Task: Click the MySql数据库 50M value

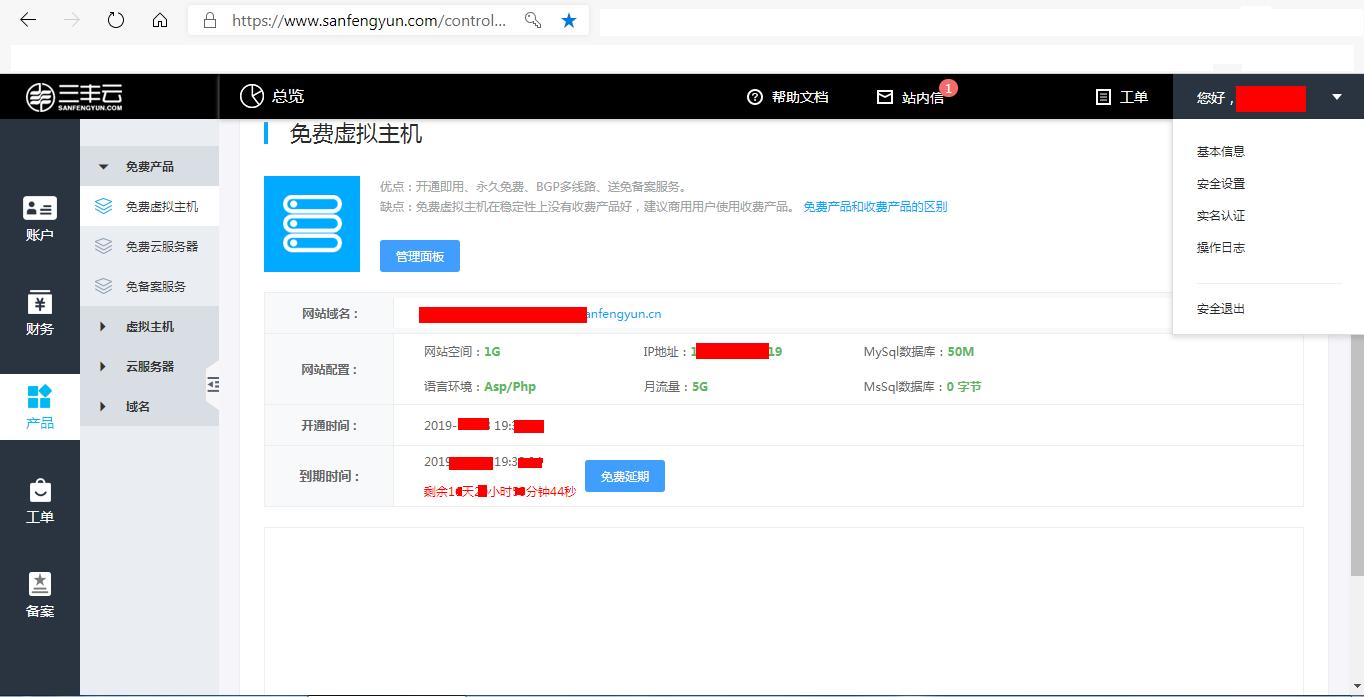Action: (961, 352)
